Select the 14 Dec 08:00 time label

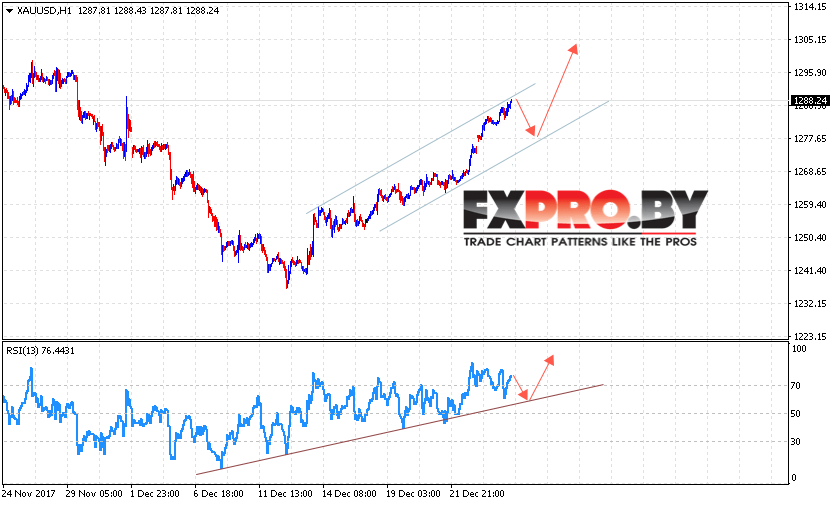coord(349,493)
